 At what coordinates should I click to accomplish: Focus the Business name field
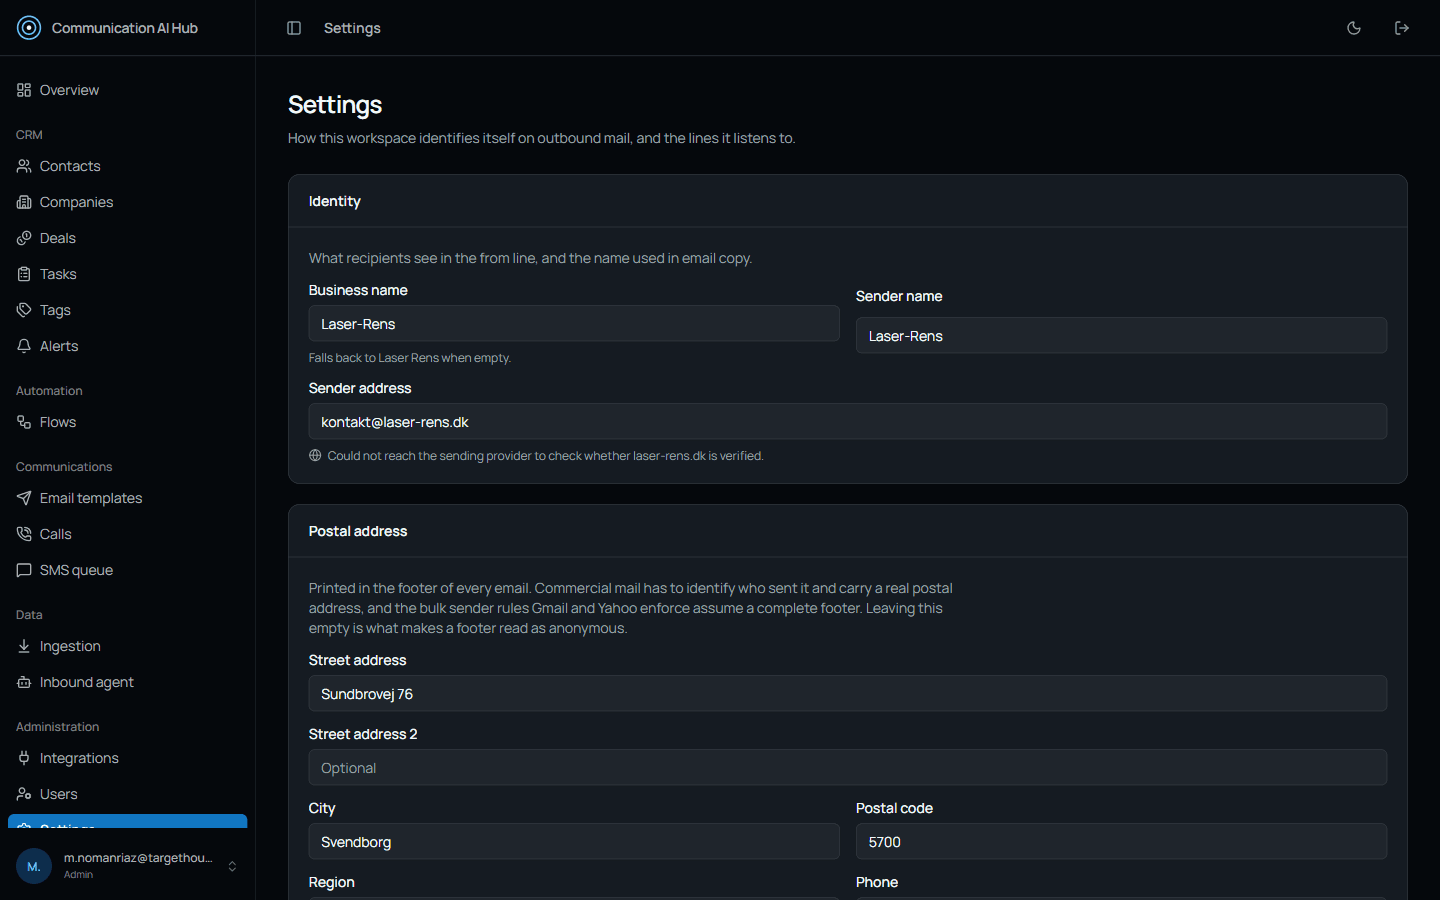[x=574, y=324]
